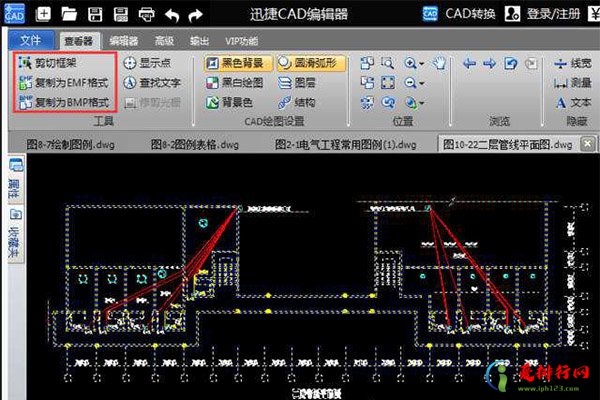Click 登录/注册 to log in
The height and width of the screenshot is (400, 600).
(542, 14)
